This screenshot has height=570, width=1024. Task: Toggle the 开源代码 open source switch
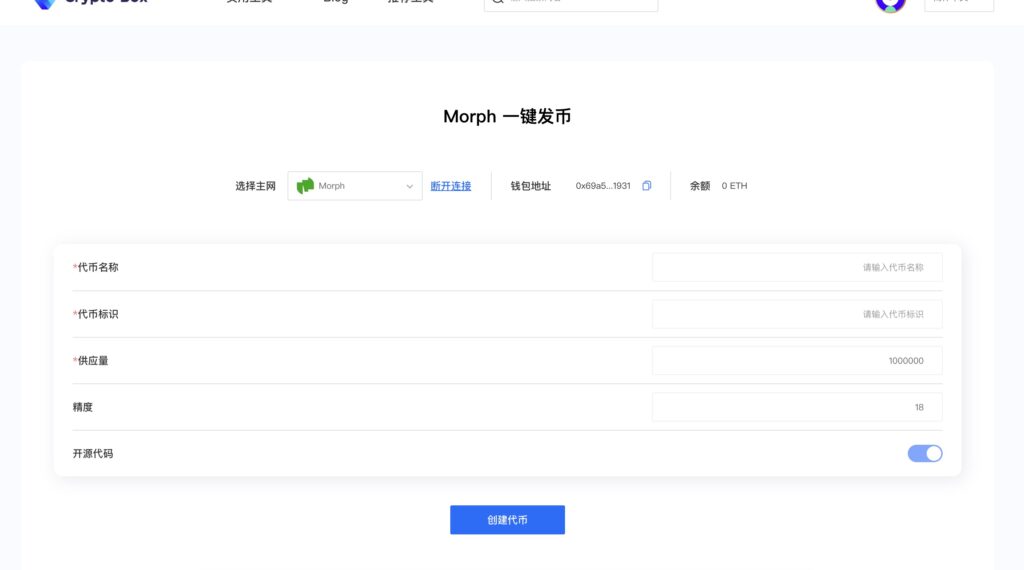(925, 453)
